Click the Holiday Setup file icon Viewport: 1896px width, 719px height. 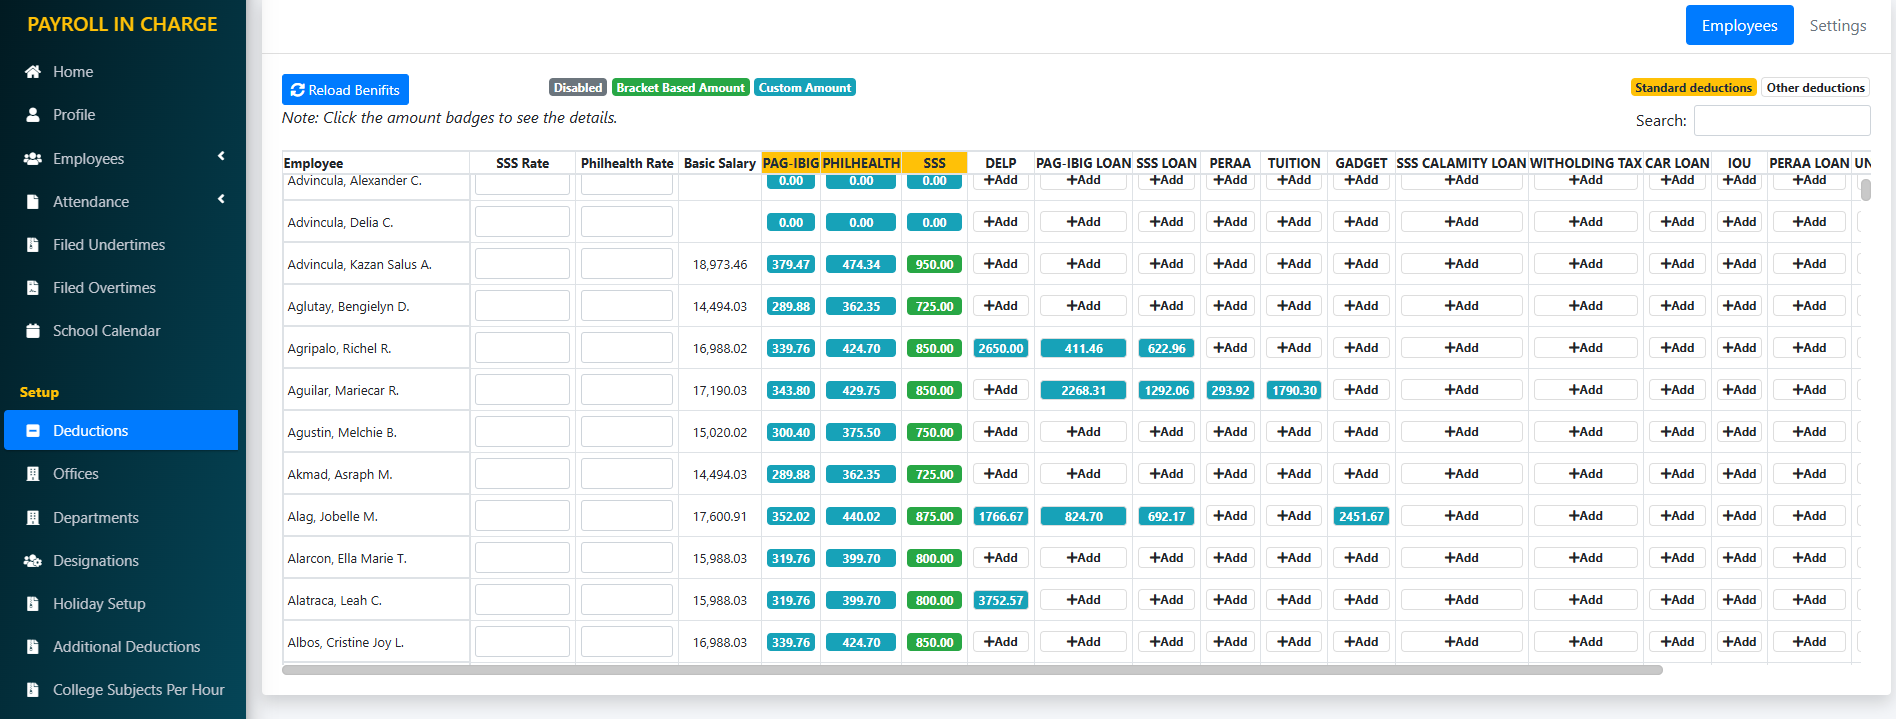[x=33, y=604]
